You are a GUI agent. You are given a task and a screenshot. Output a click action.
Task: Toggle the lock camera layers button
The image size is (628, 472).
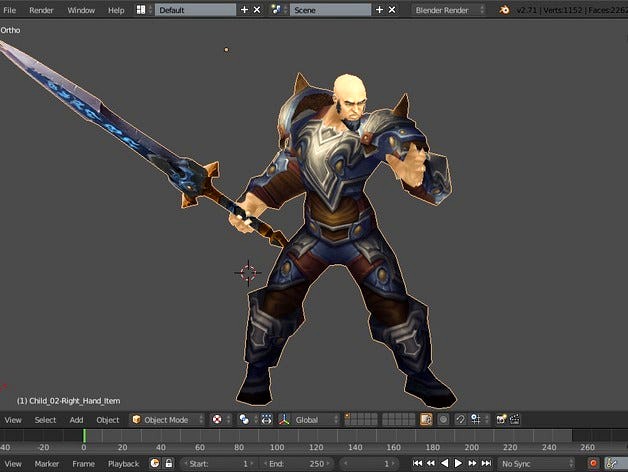[x=426, y=420]
